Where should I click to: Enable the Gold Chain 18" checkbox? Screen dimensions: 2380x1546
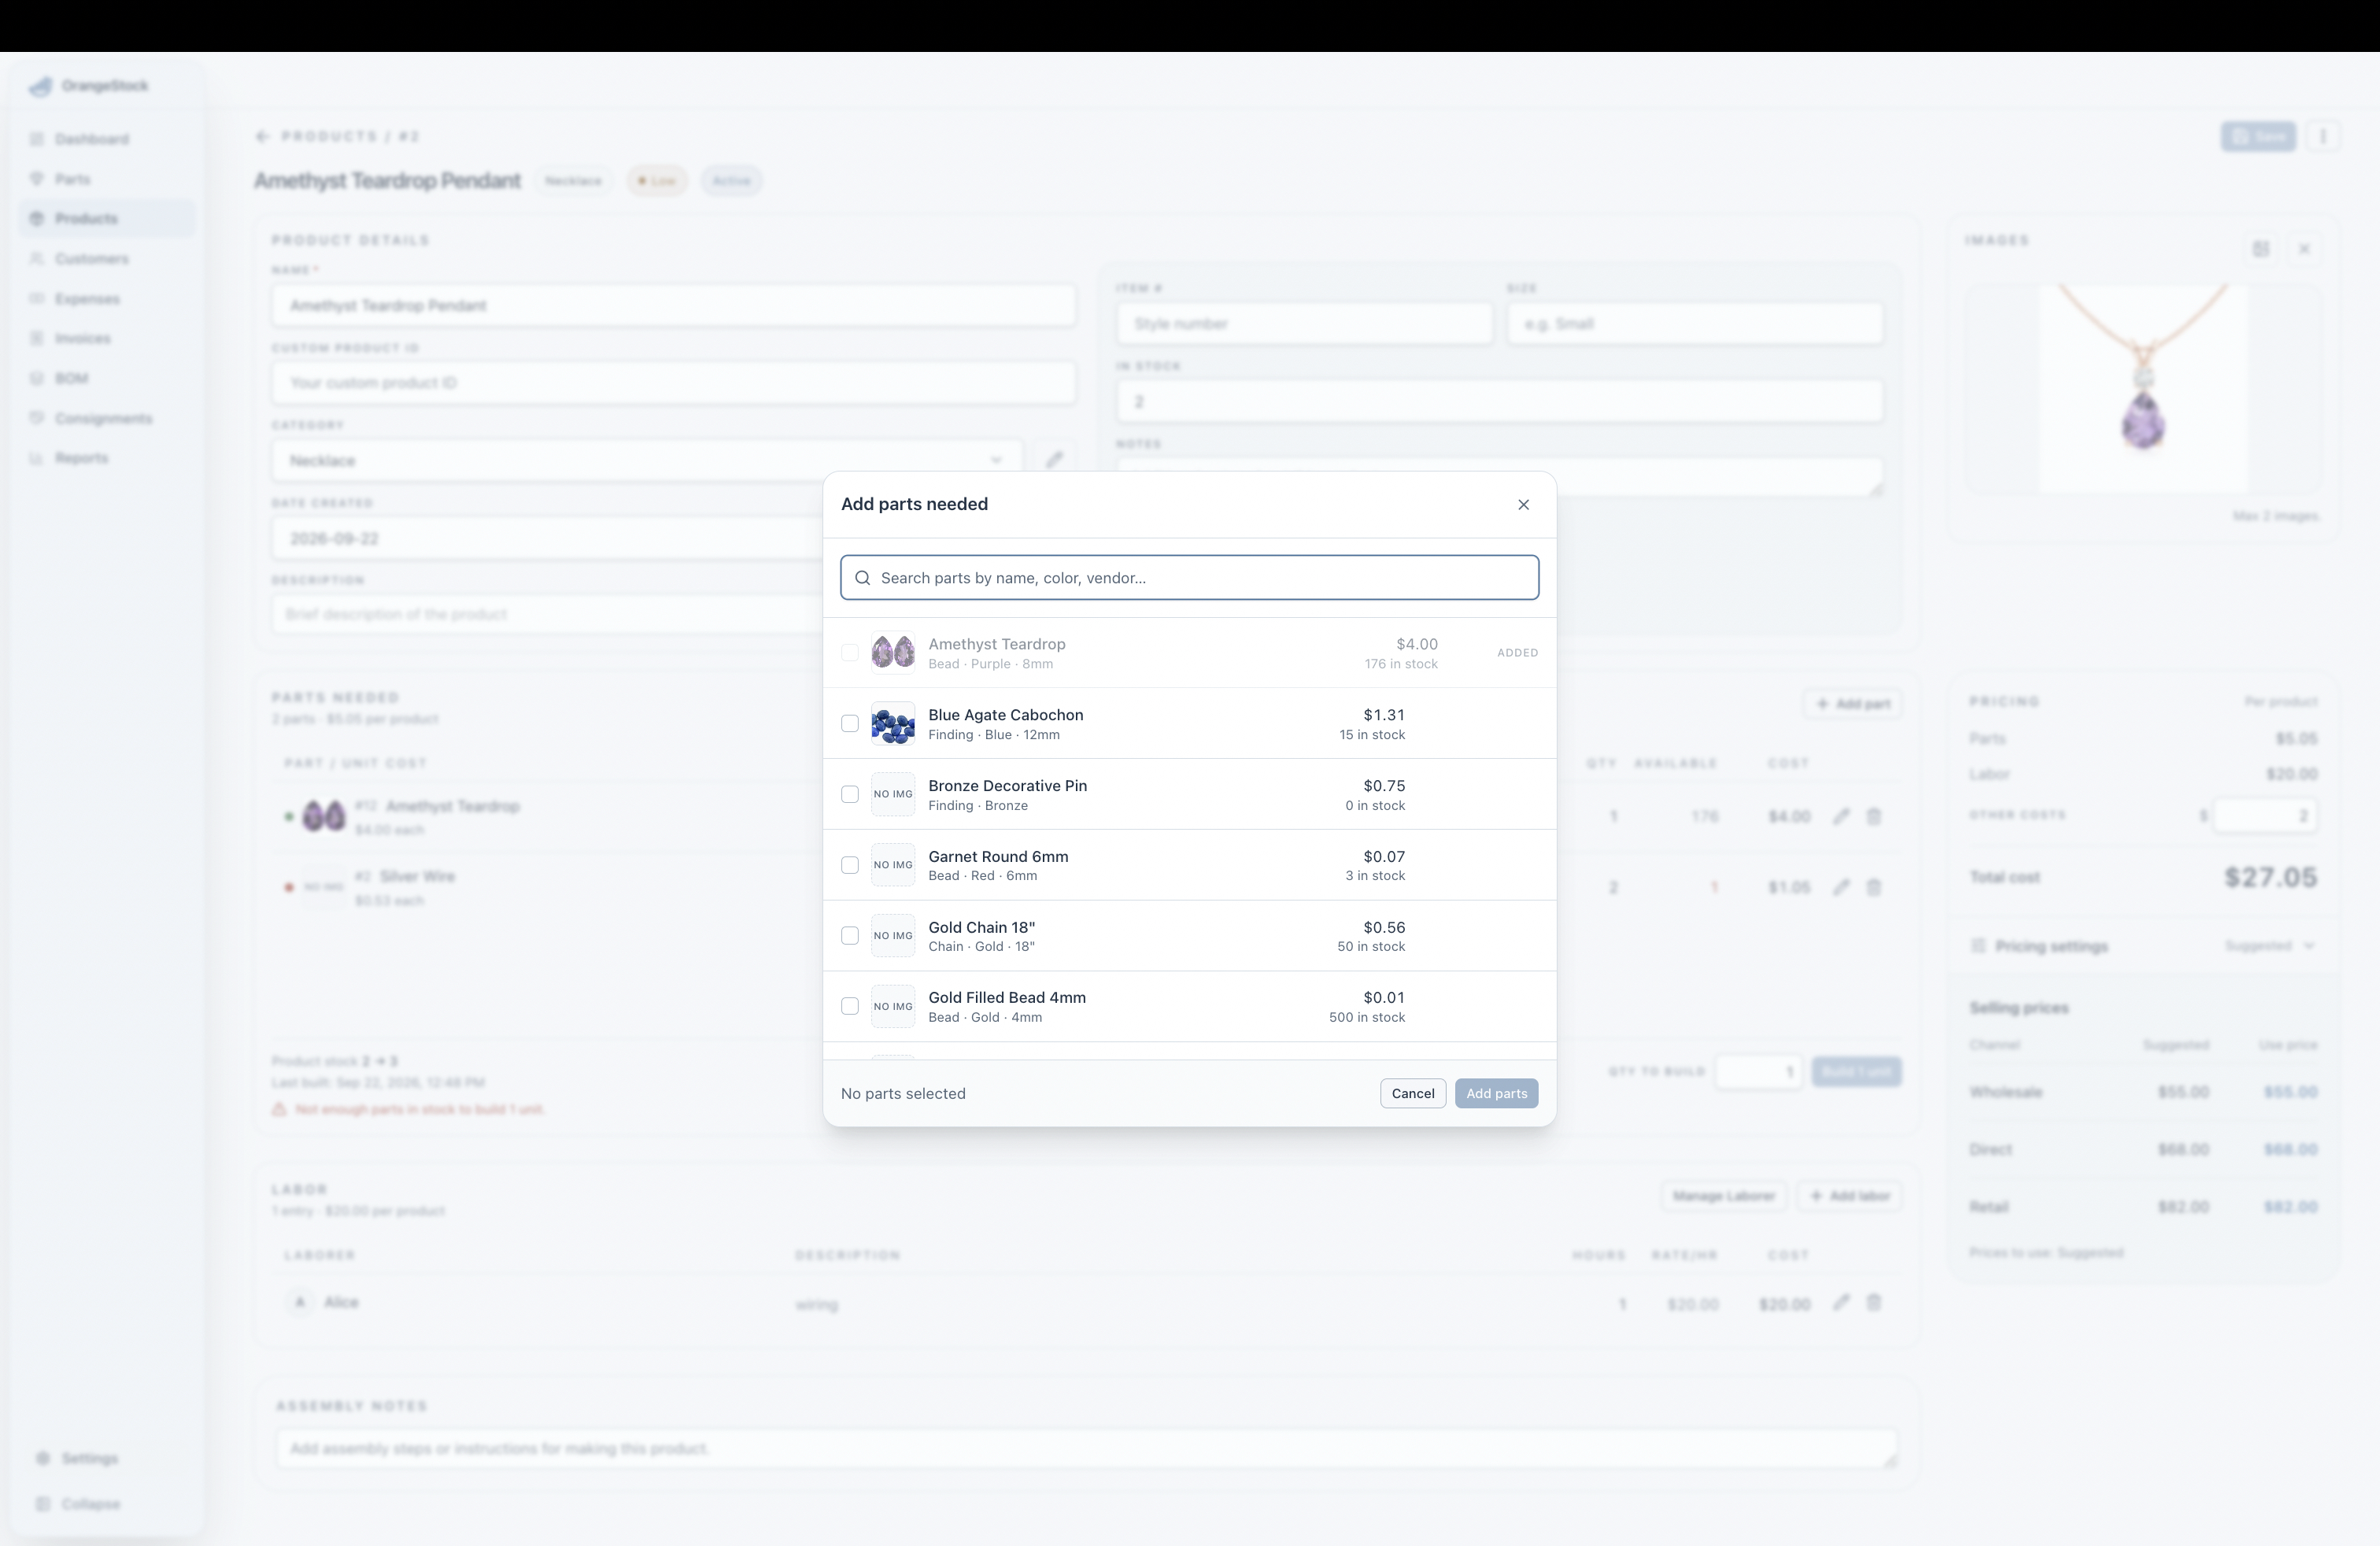click(x=850, y=936)
